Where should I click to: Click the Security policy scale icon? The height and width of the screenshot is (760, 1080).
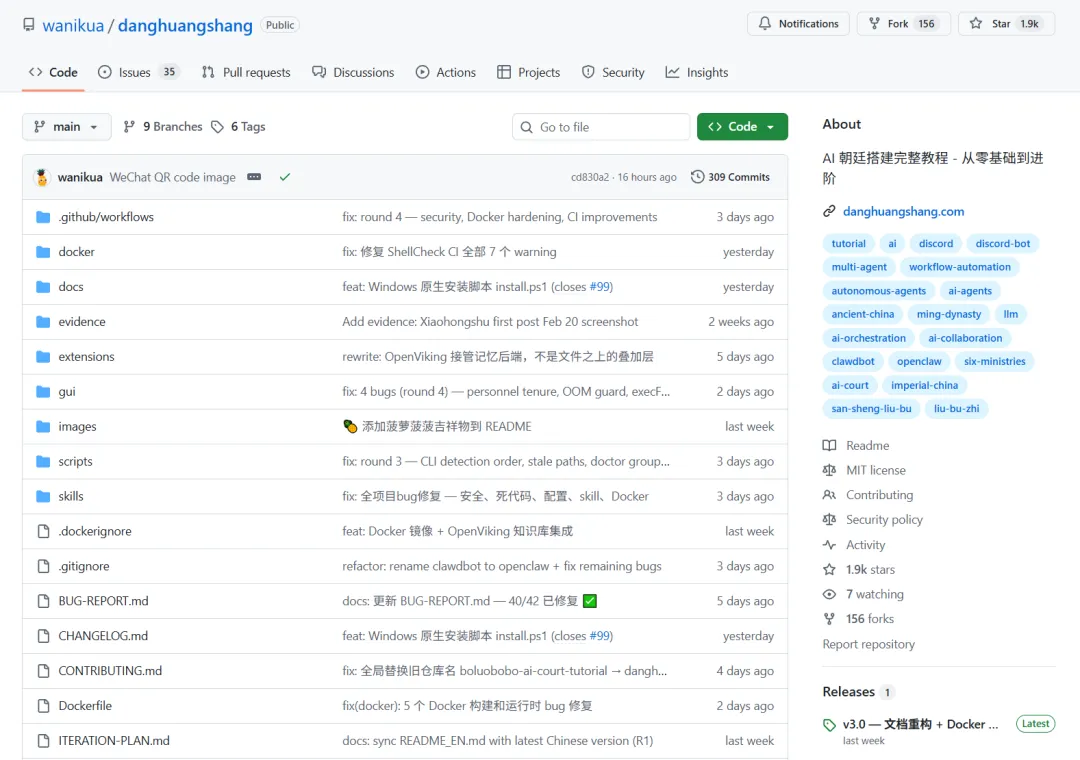(x=829, y=520)
